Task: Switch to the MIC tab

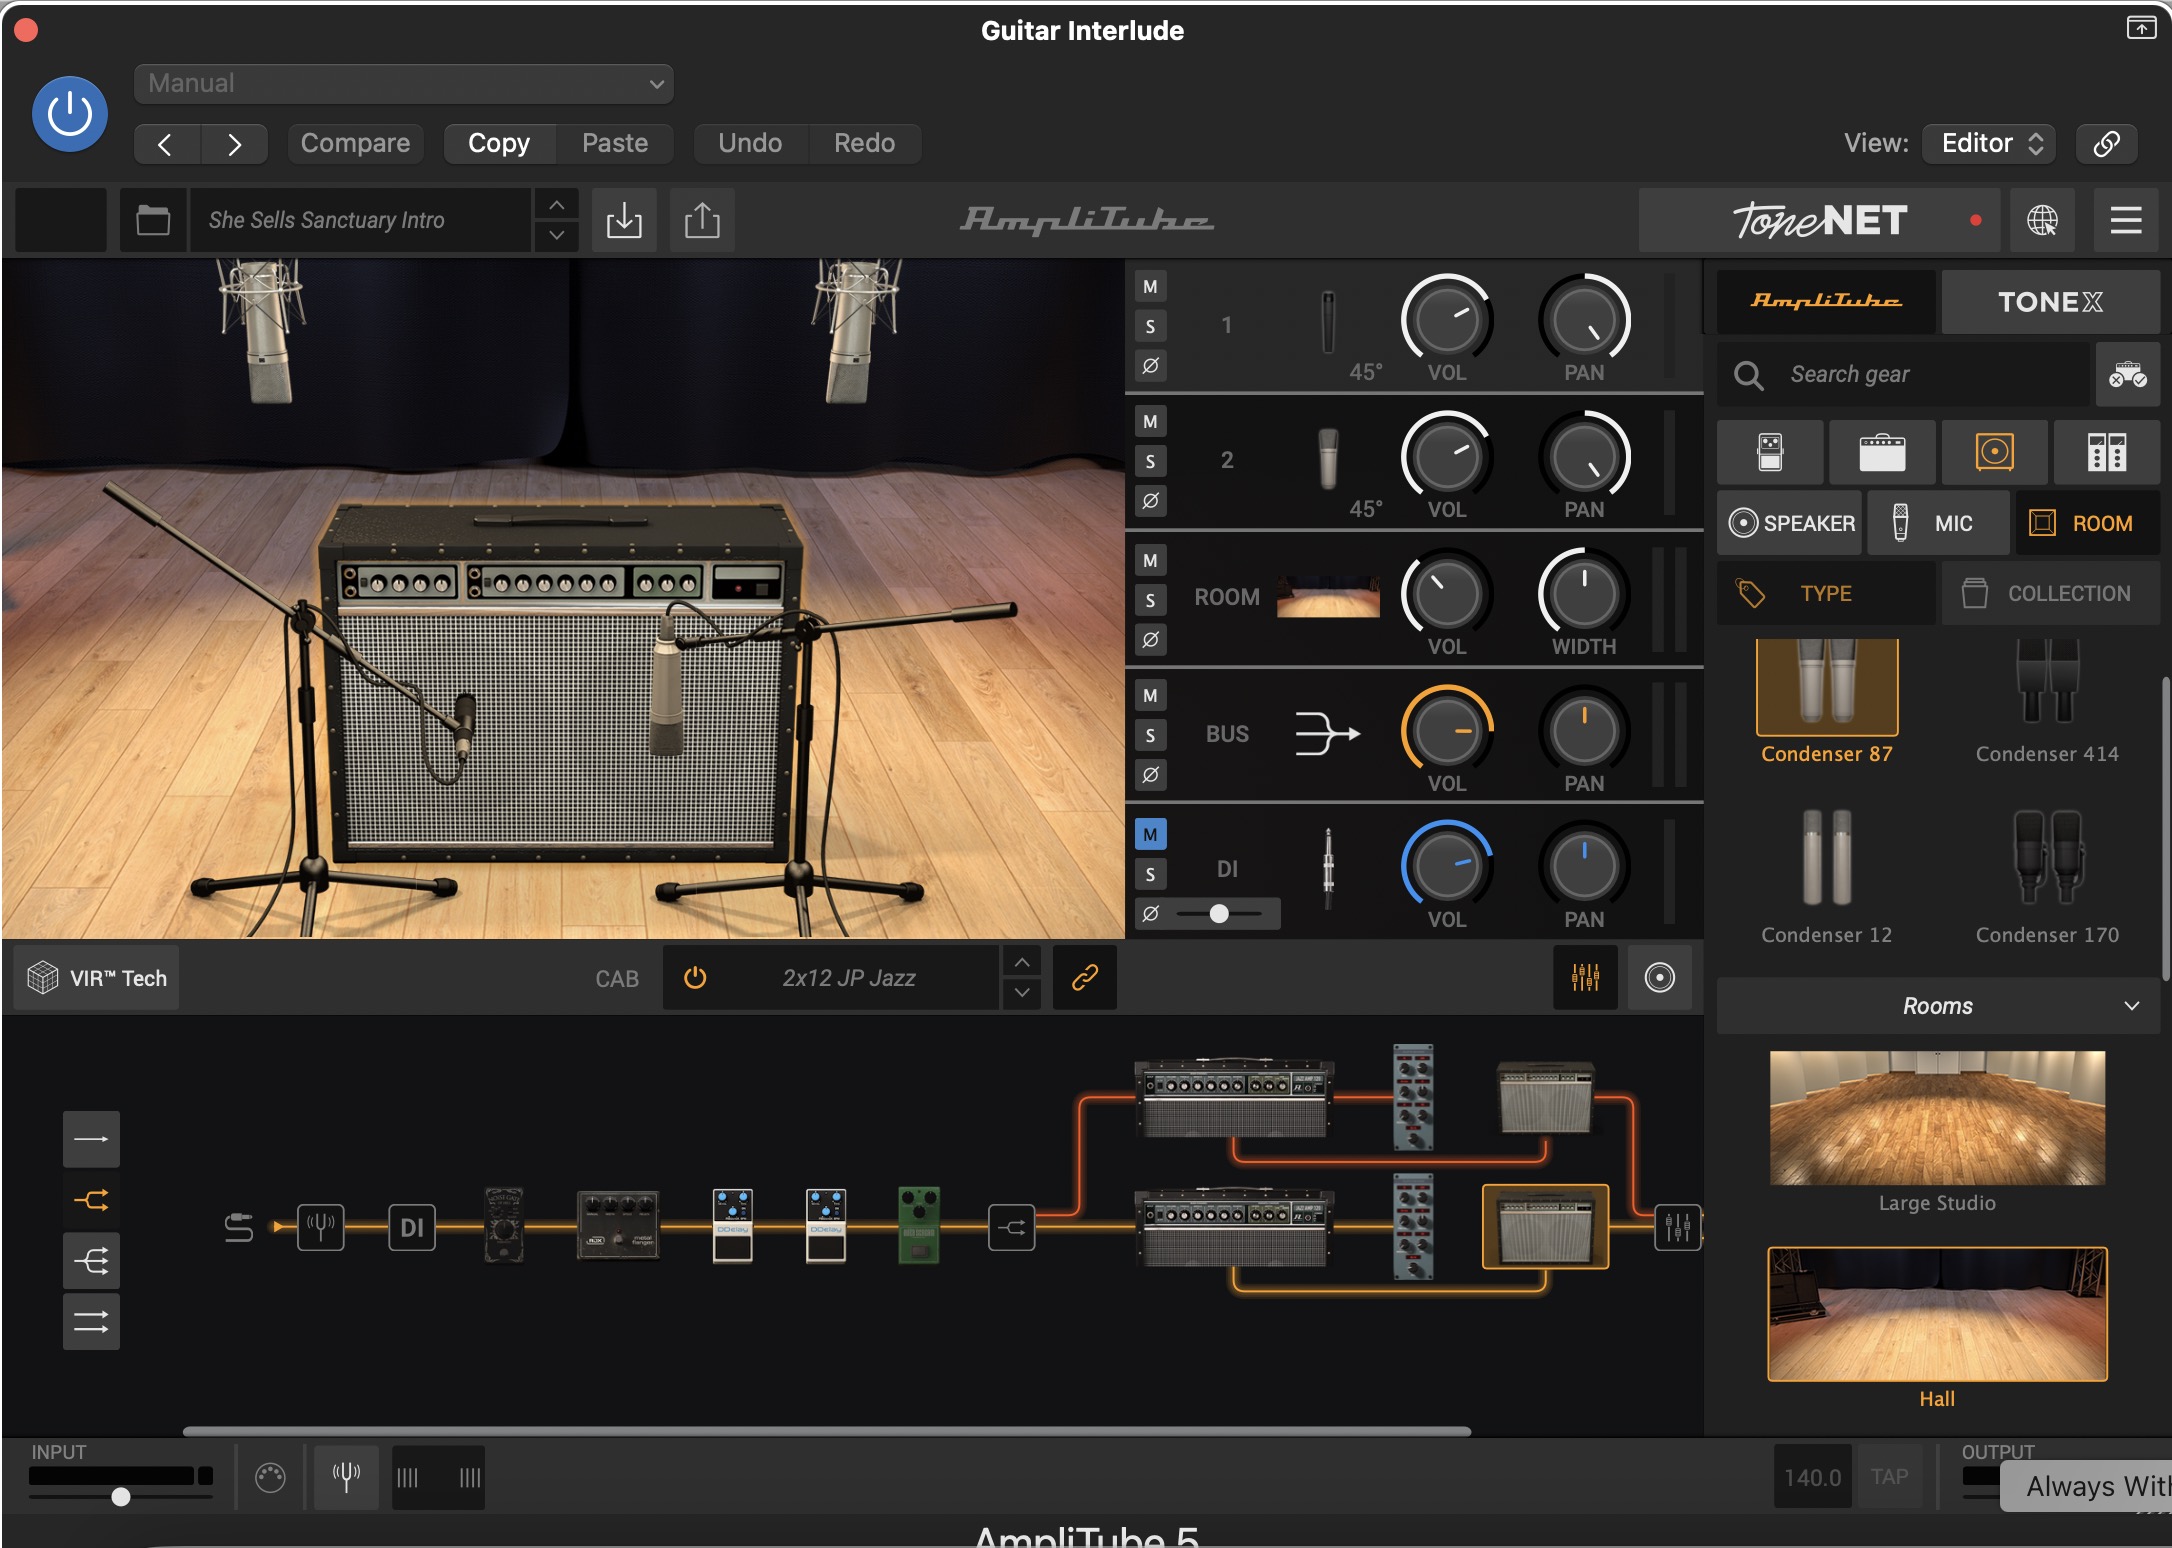Action: coord(1938,523)
